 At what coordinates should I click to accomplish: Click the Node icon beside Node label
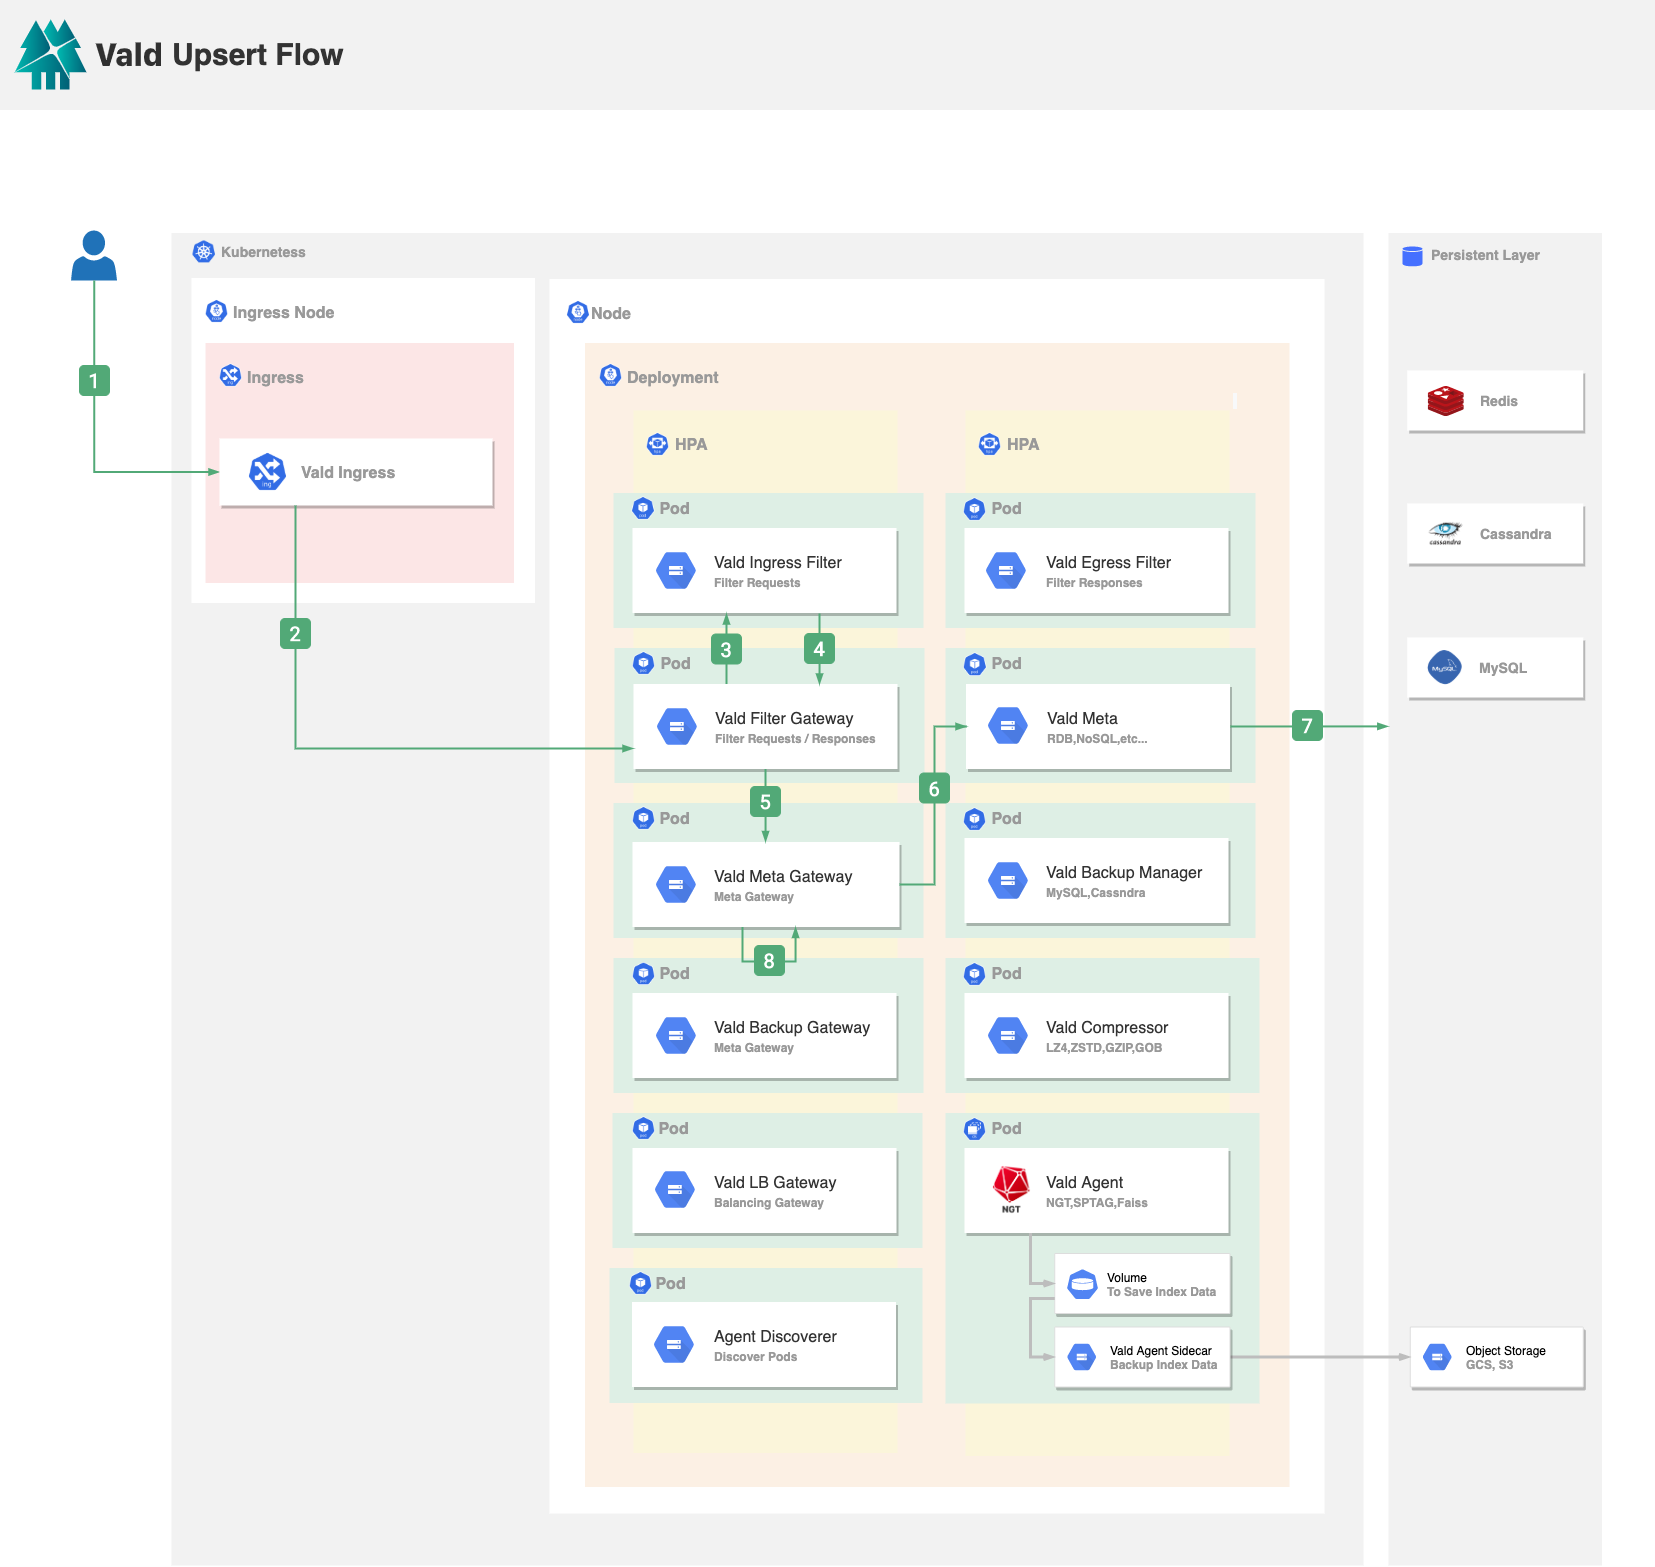click(578, 312)
